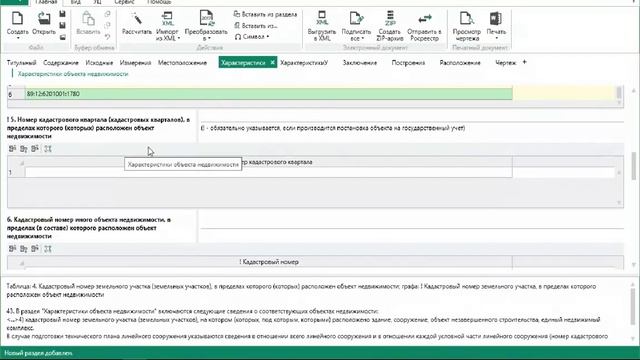Click Отправить в Росреестр arrows icon
This screenshot has height=360, width=640.
(424, 19)
